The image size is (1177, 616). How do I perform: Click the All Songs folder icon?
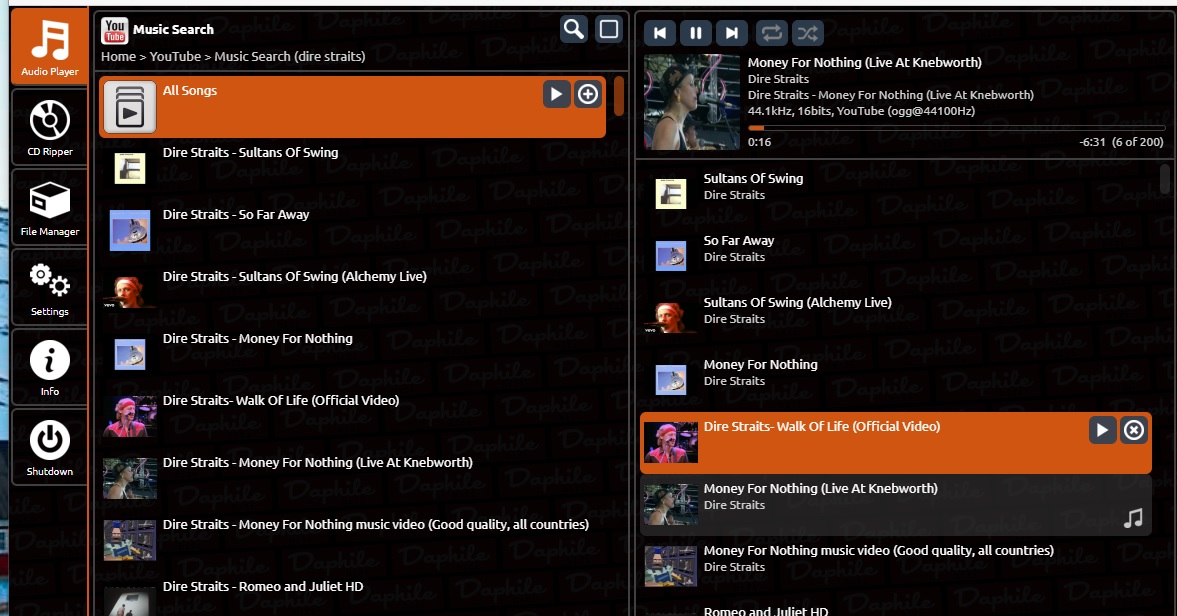point(130,107)
